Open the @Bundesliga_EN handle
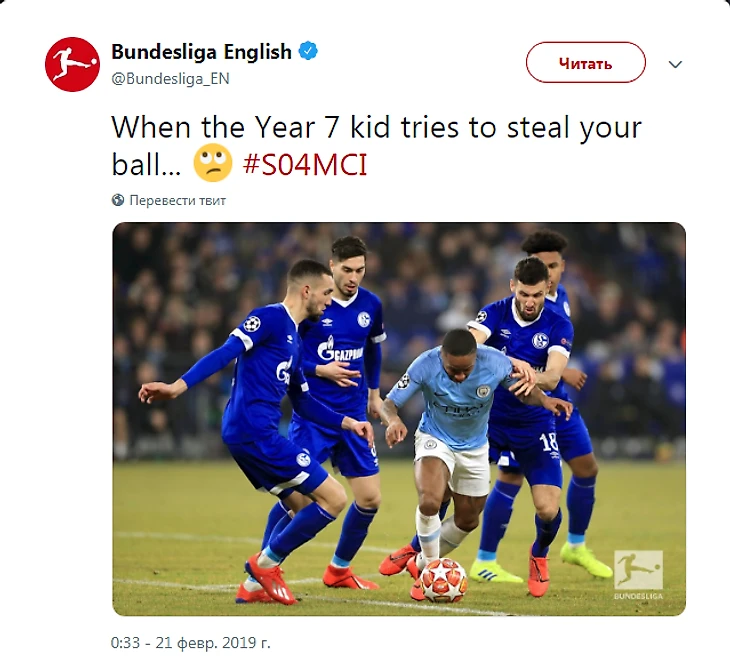Viewport: 730px width, 667px height. coord(170,79)
